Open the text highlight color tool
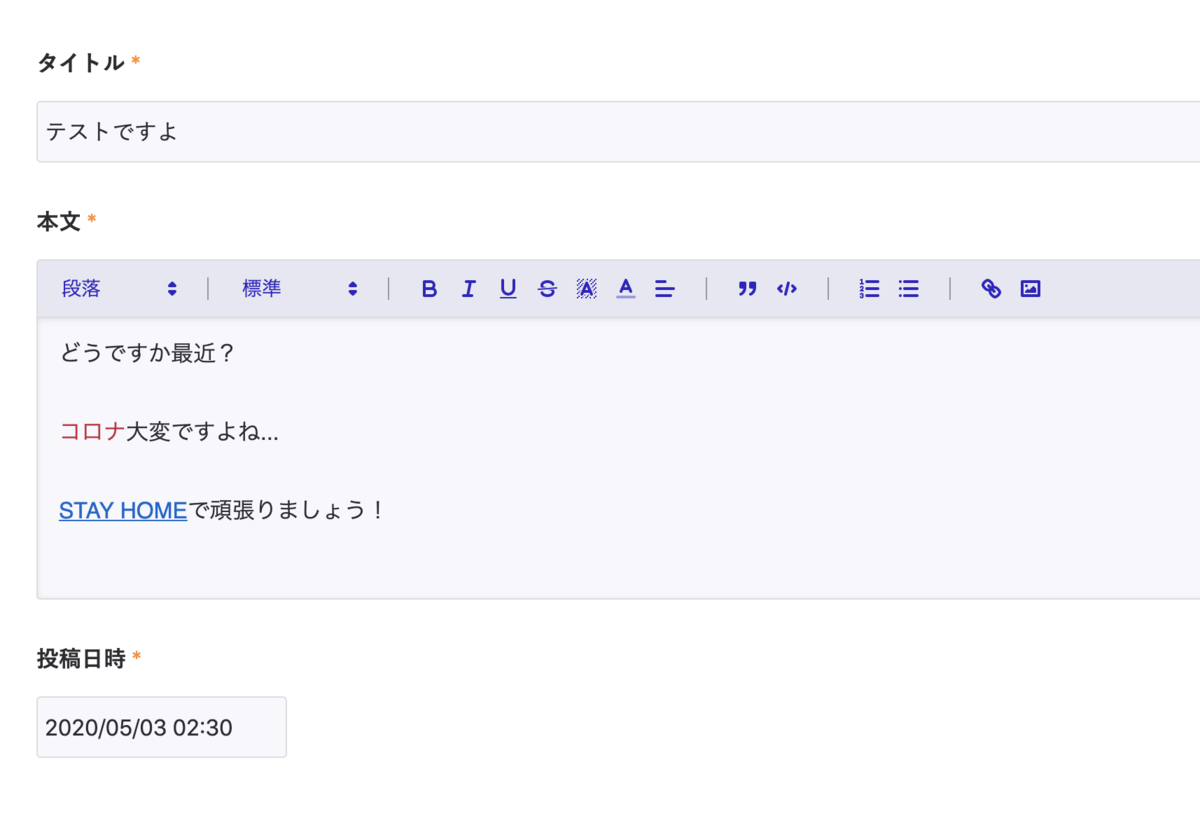The width and height of the screenshot is (1200, 814). tap(586, 288)
